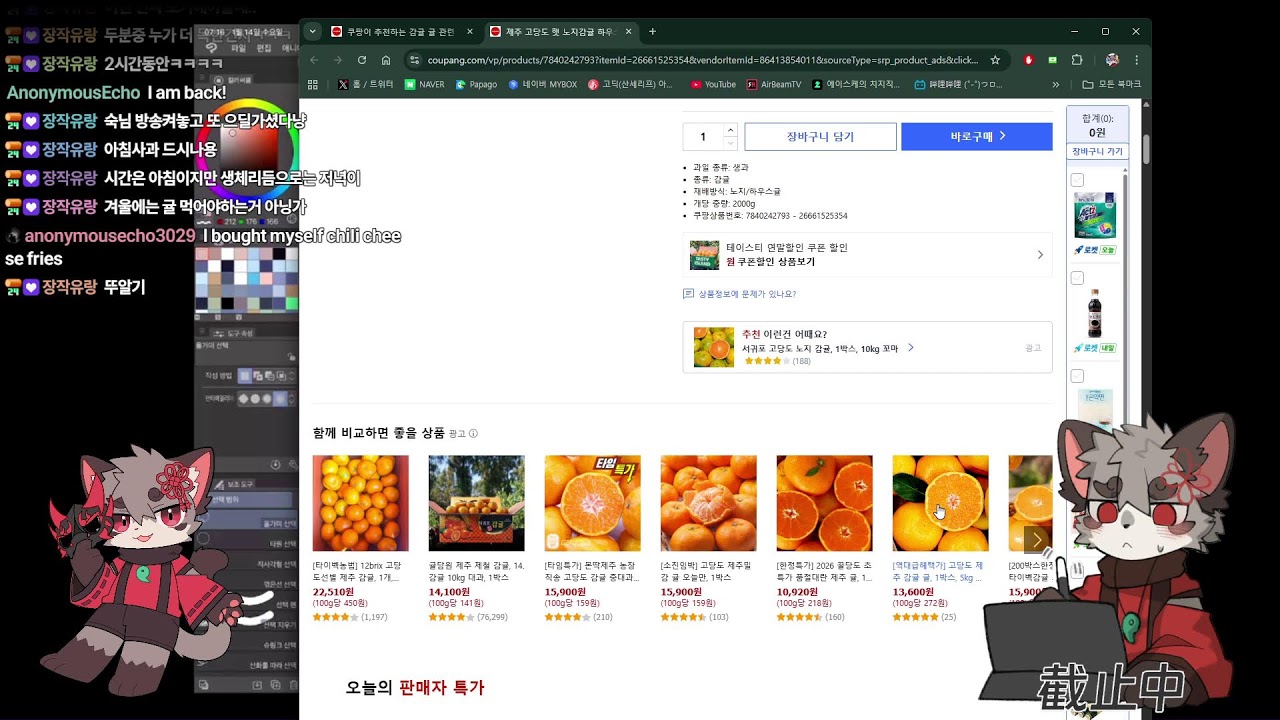Screen dimensions: 1280x720
Task: Click the report product info speech icon
Action: [x=688, y=294]
